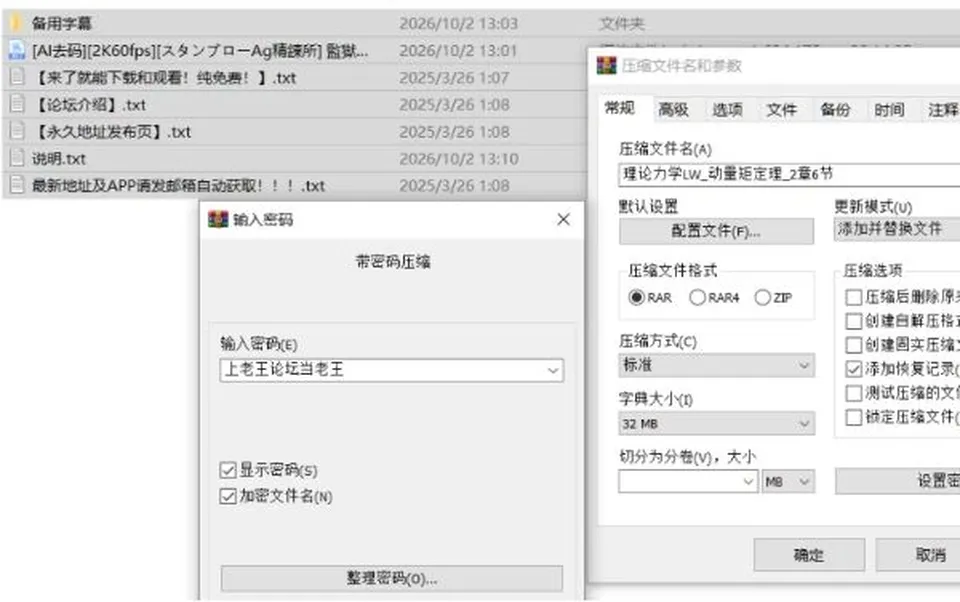Switch to the 时间 tab
This screenshot has width=960, height=602.
point(889,110)
